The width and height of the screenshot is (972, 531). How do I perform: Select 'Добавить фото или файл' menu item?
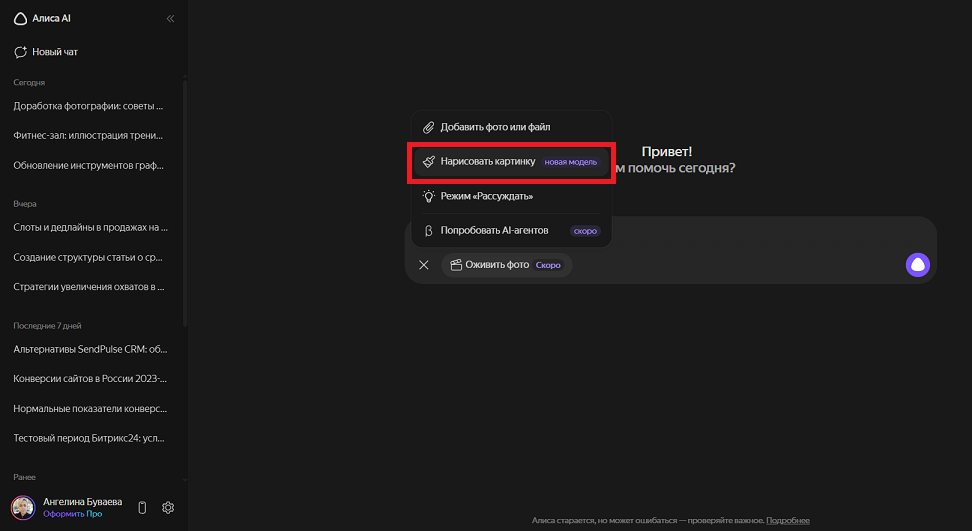511,127
